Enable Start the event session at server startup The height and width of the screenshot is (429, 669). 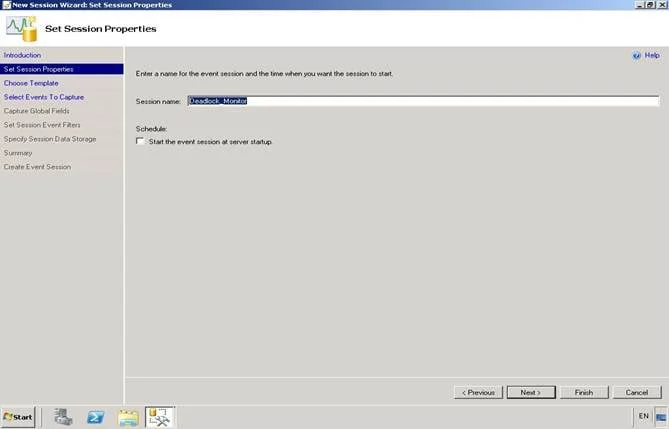coord(140,141)
